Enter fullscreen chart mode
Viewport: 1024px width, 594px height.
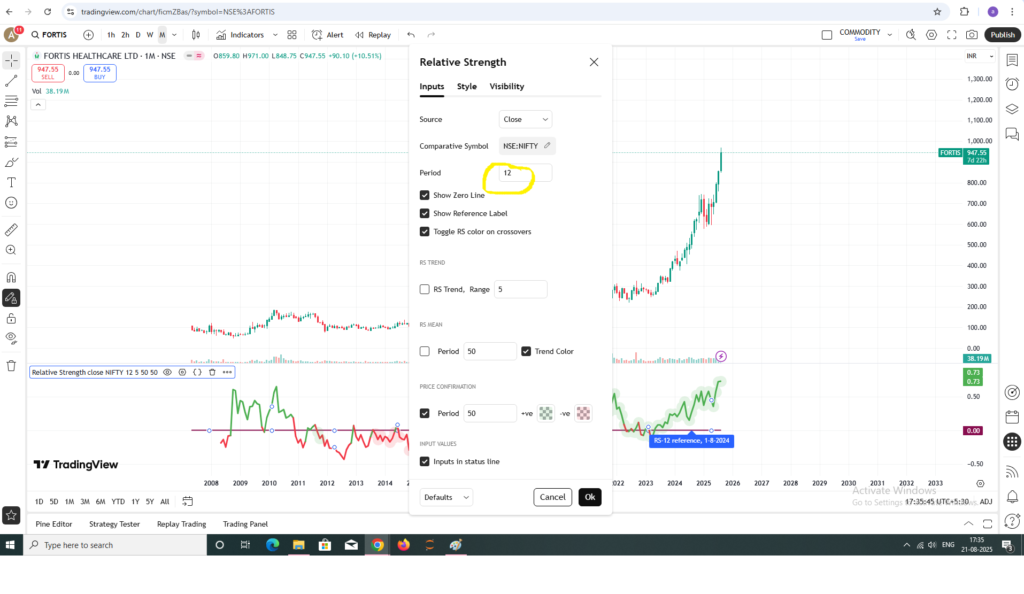coord(952,35)
